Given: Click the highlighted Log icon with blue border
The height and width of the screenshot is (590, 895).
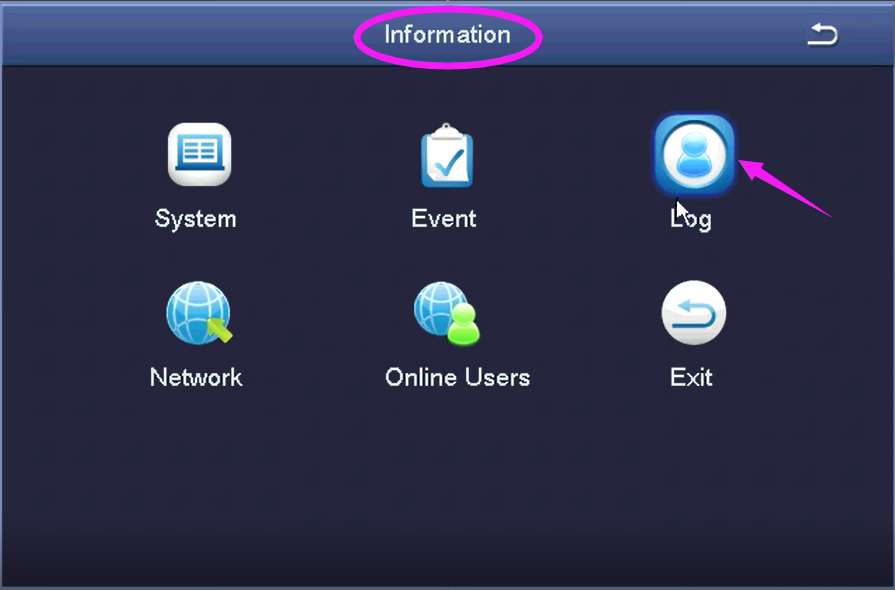Looking at the screenshot, I should tap(693, 157).
